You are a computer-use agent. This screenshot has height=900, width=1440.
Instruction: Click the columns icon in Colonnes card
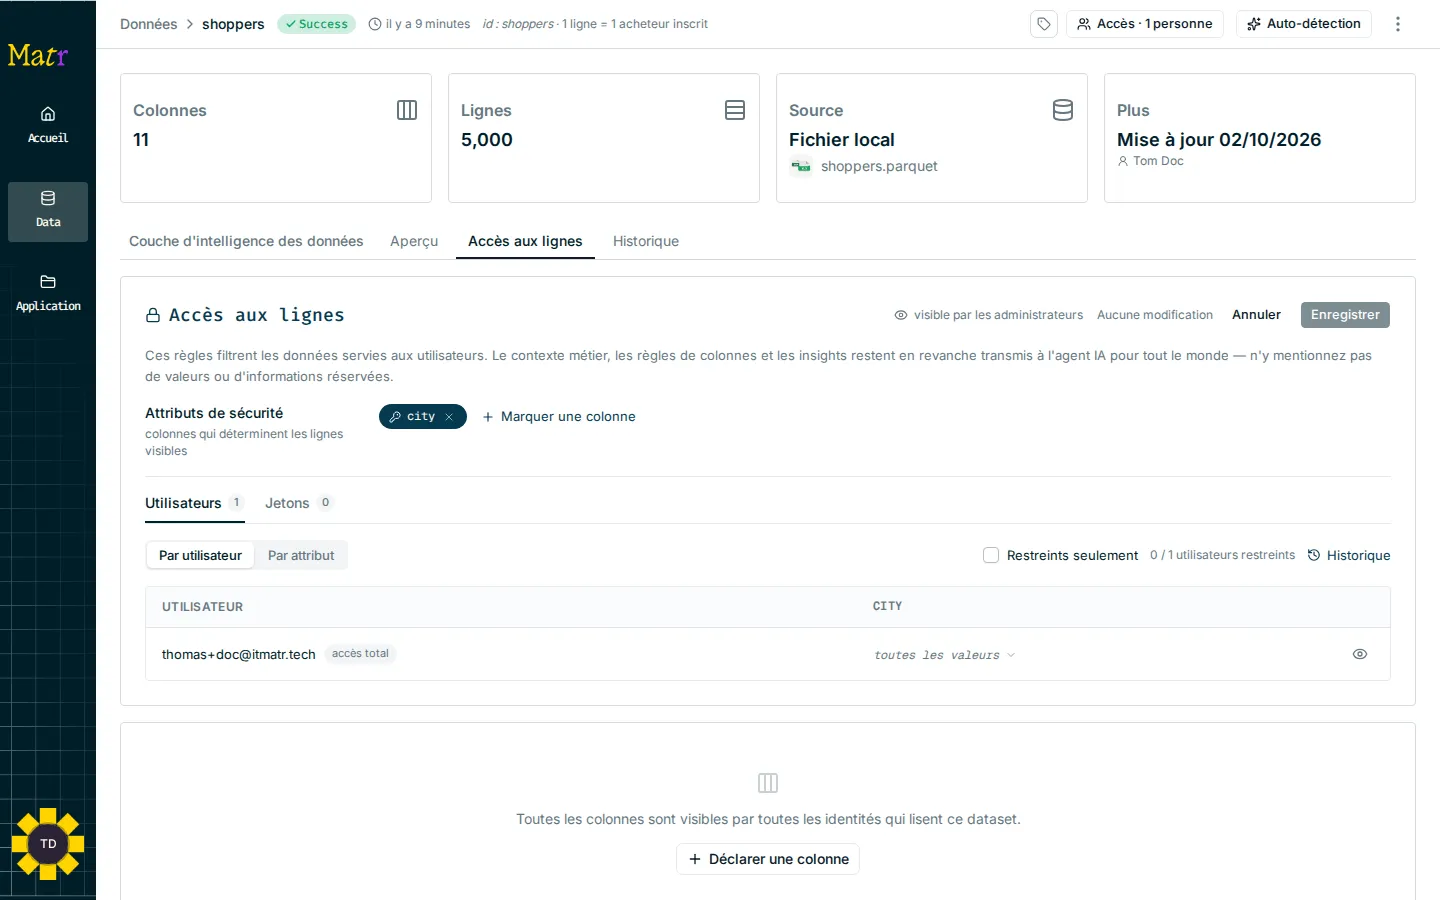(x=407, y=110)
